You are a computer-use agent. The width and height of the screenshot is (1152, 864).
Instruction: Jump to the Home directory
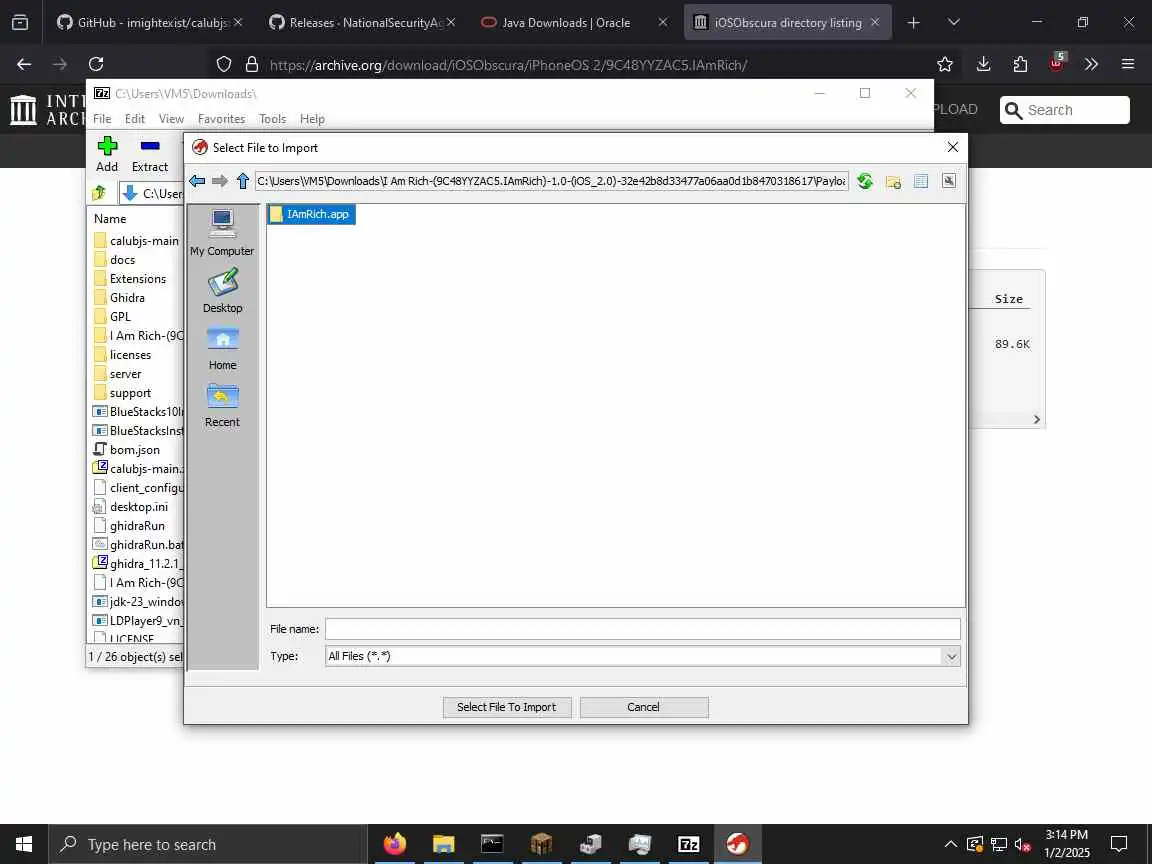click(222, 348)
